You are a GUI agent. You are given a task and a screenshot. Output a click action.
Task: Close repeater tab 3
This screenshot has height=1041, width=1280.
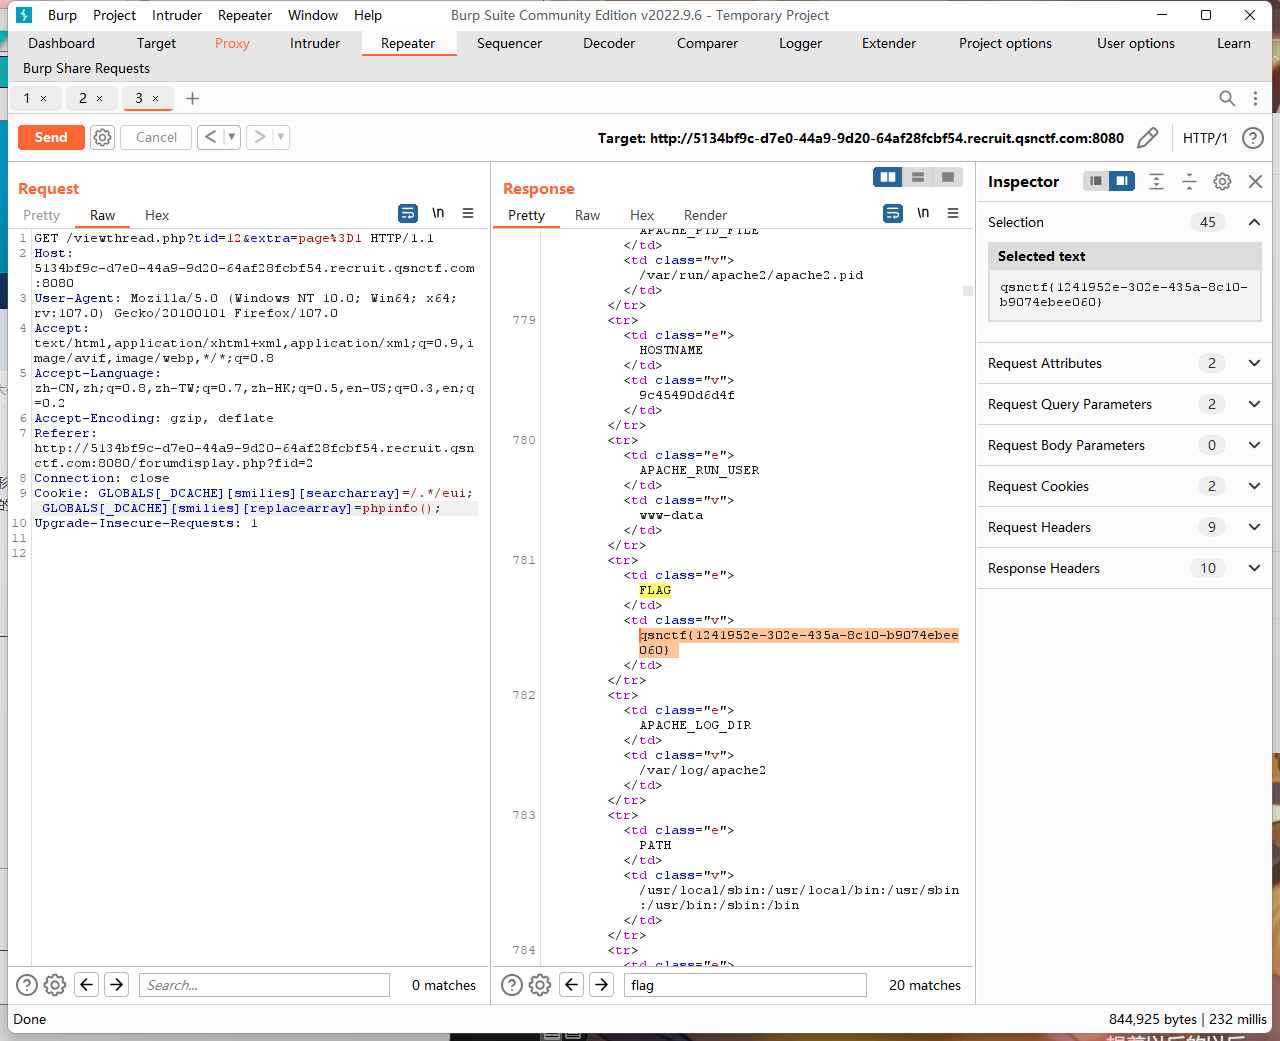click(155, 98)
